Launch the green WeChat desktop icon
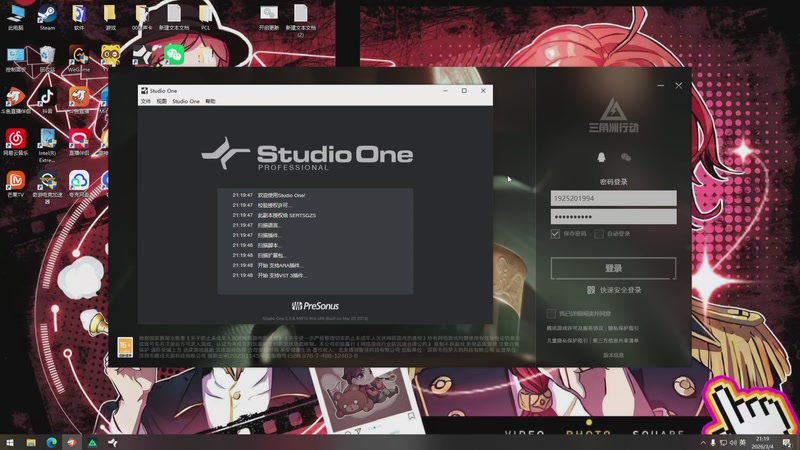Viewport: 800px width, 450px height. [174, 55]
